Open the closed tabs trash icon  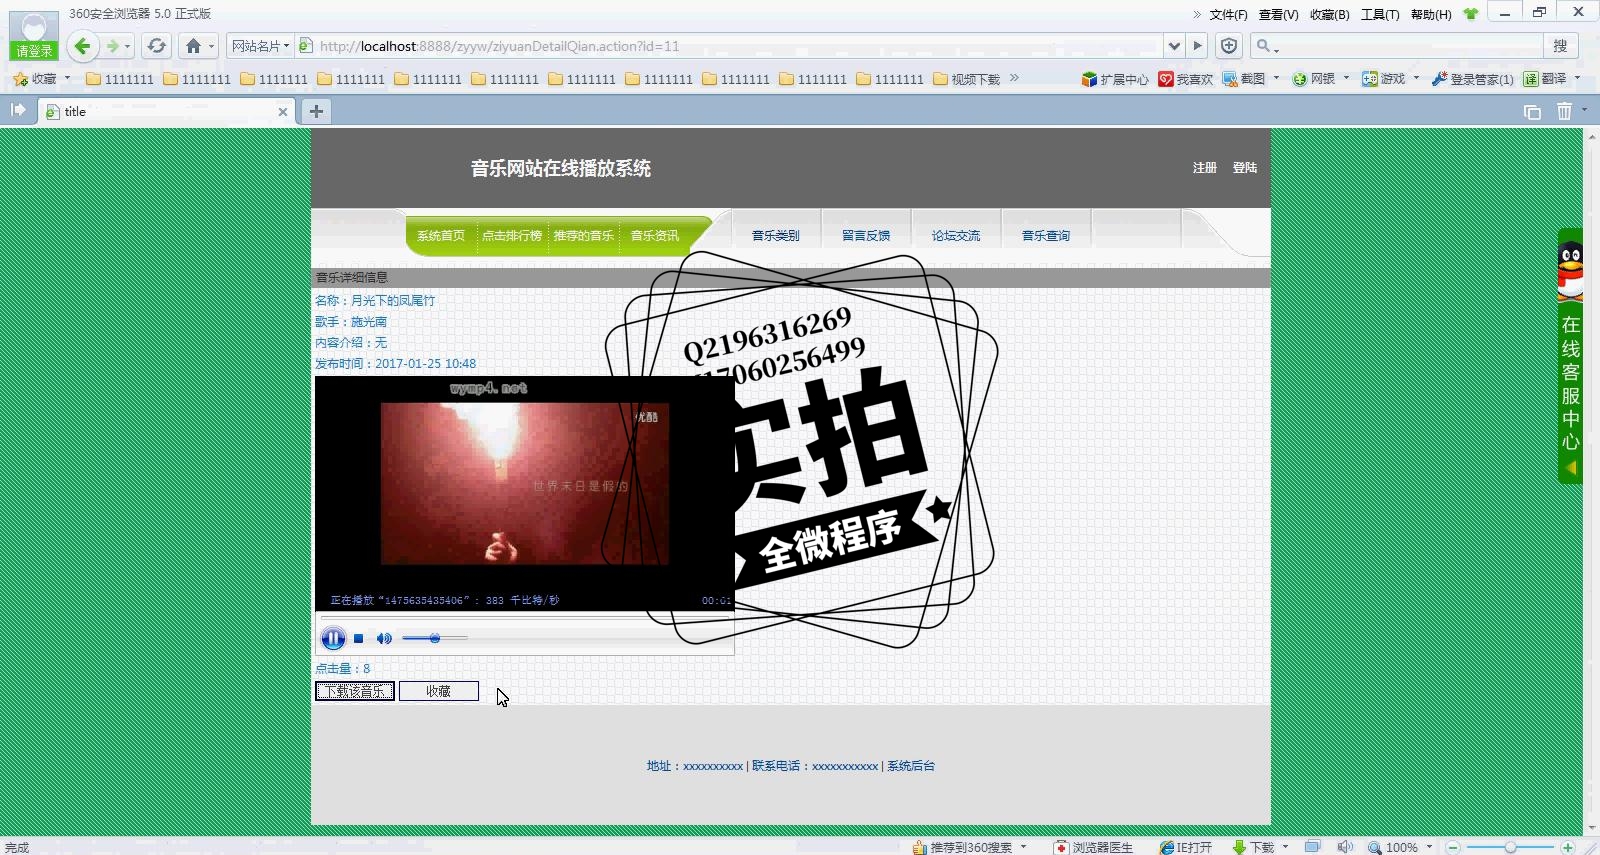(1565, 111)
